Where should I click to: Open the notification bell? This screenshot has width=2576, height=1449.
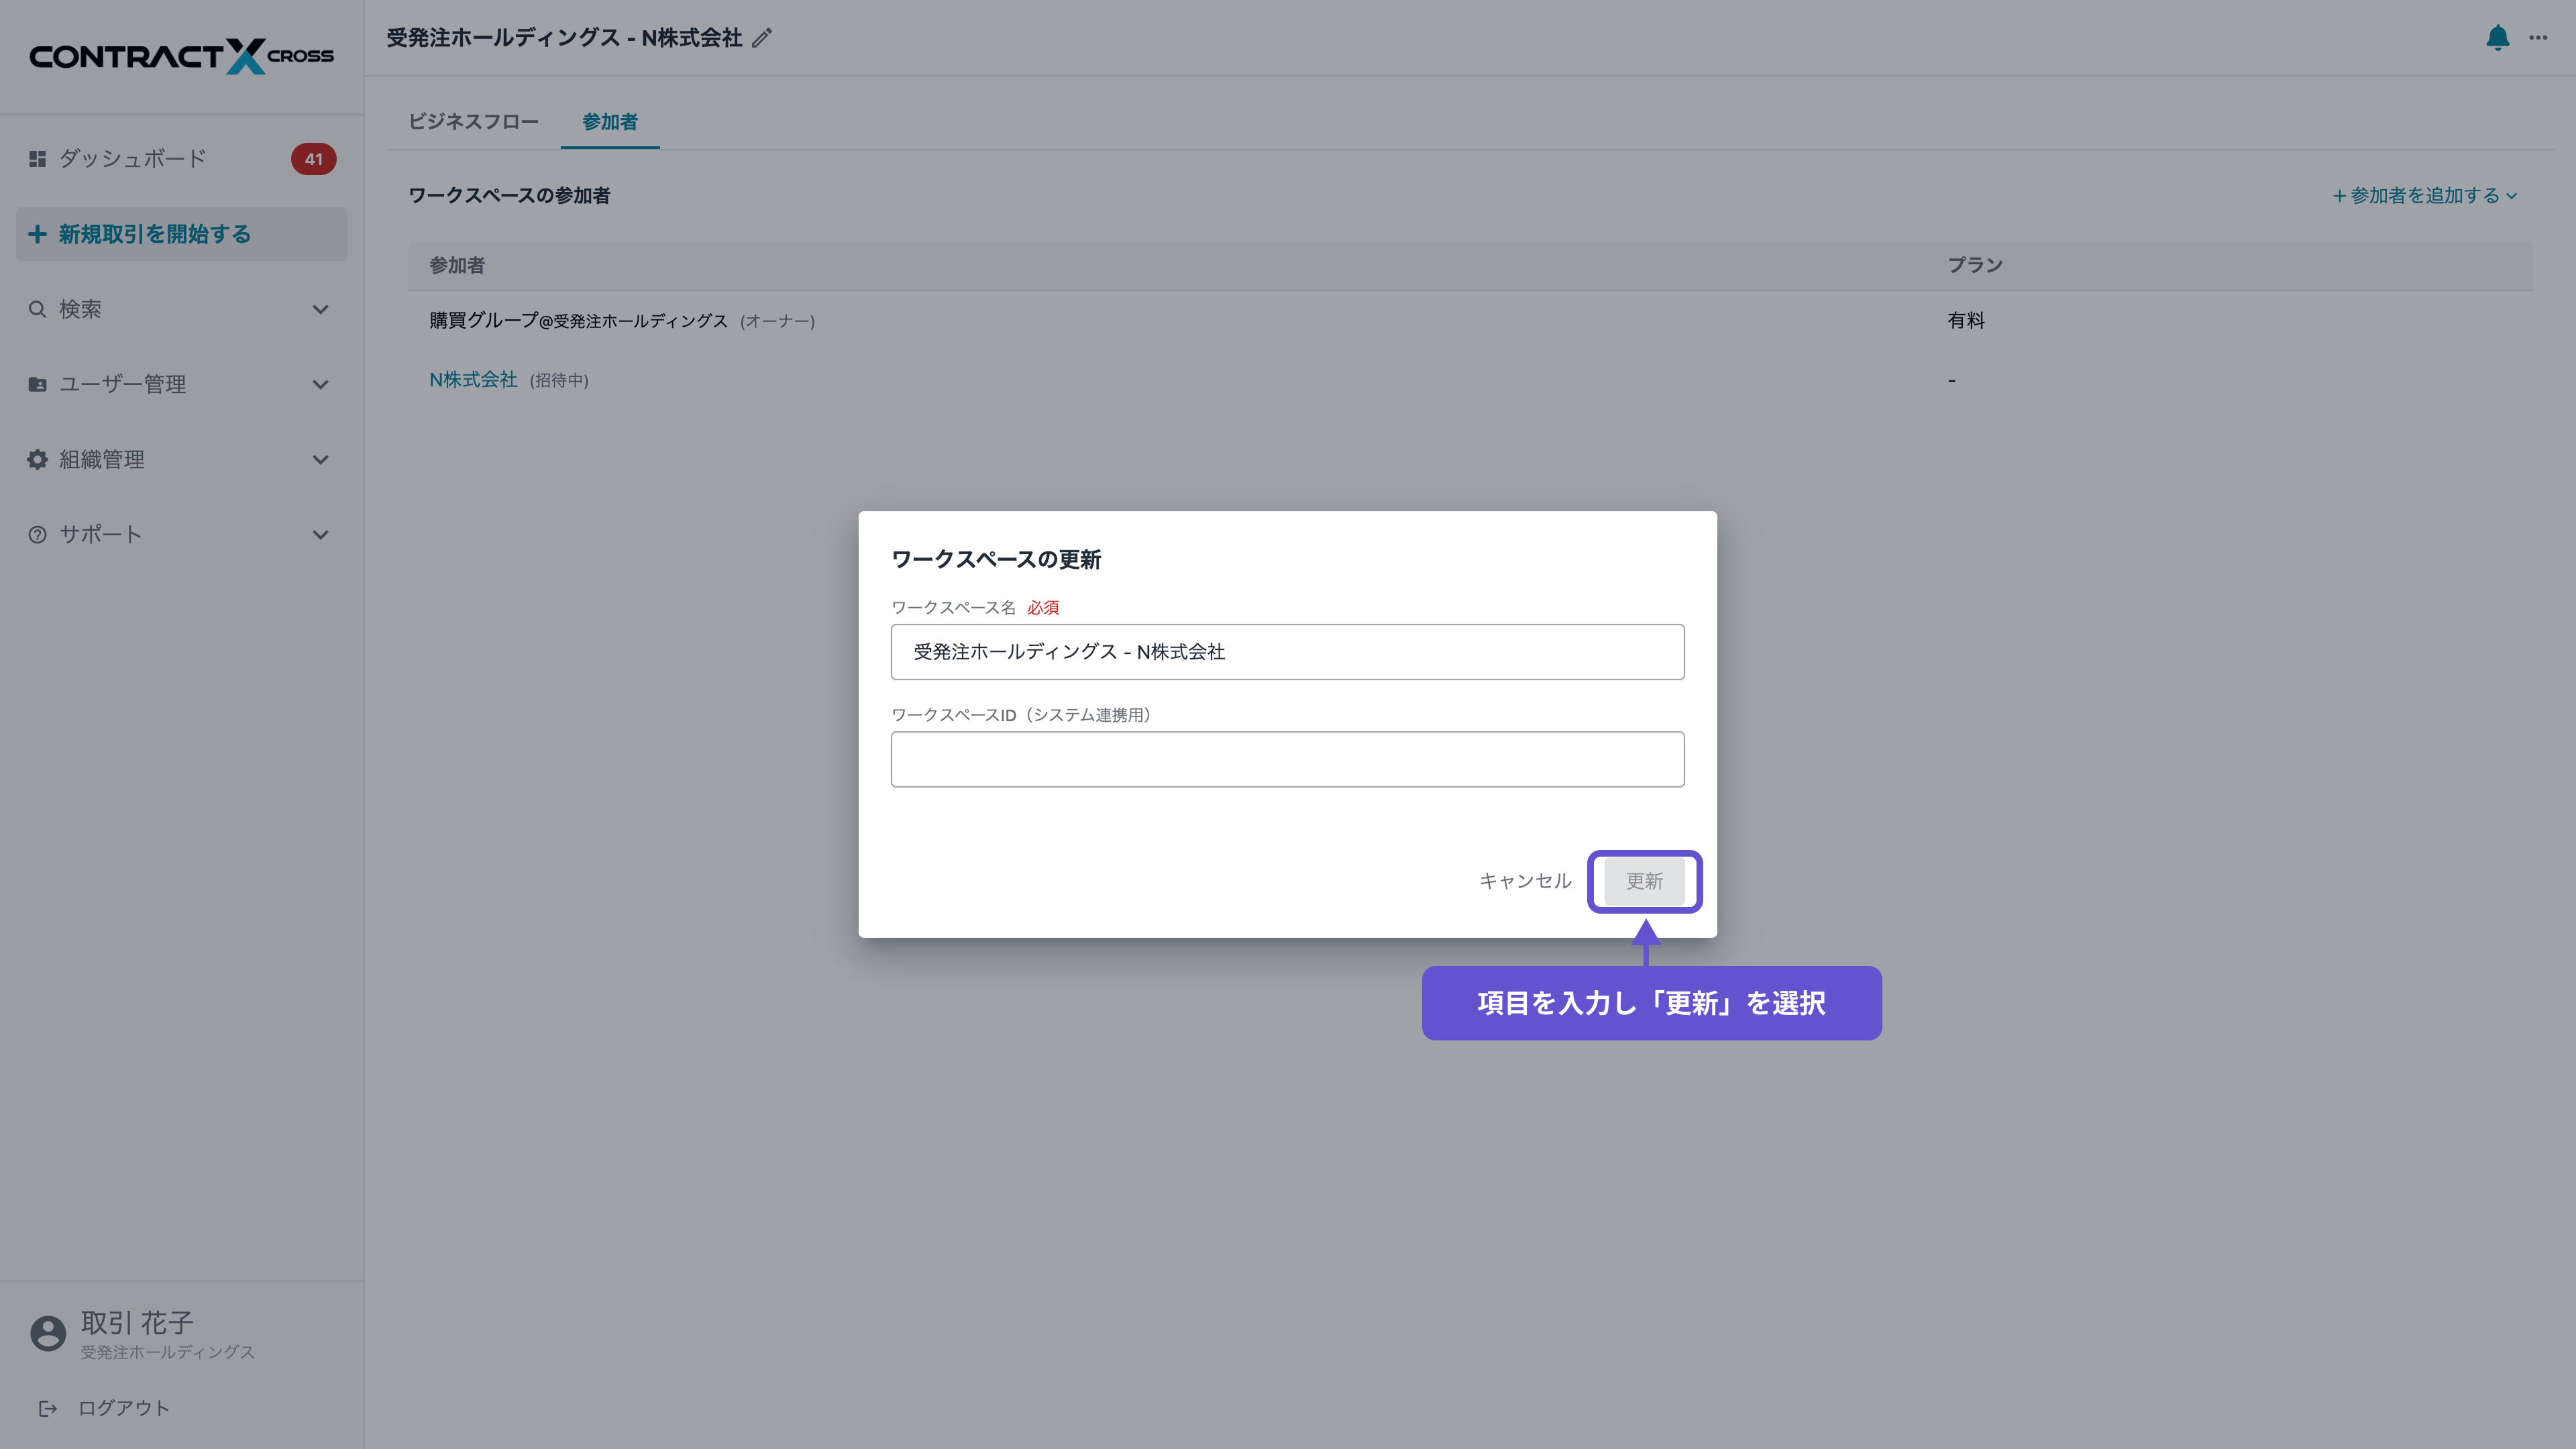coord(2497,38)
